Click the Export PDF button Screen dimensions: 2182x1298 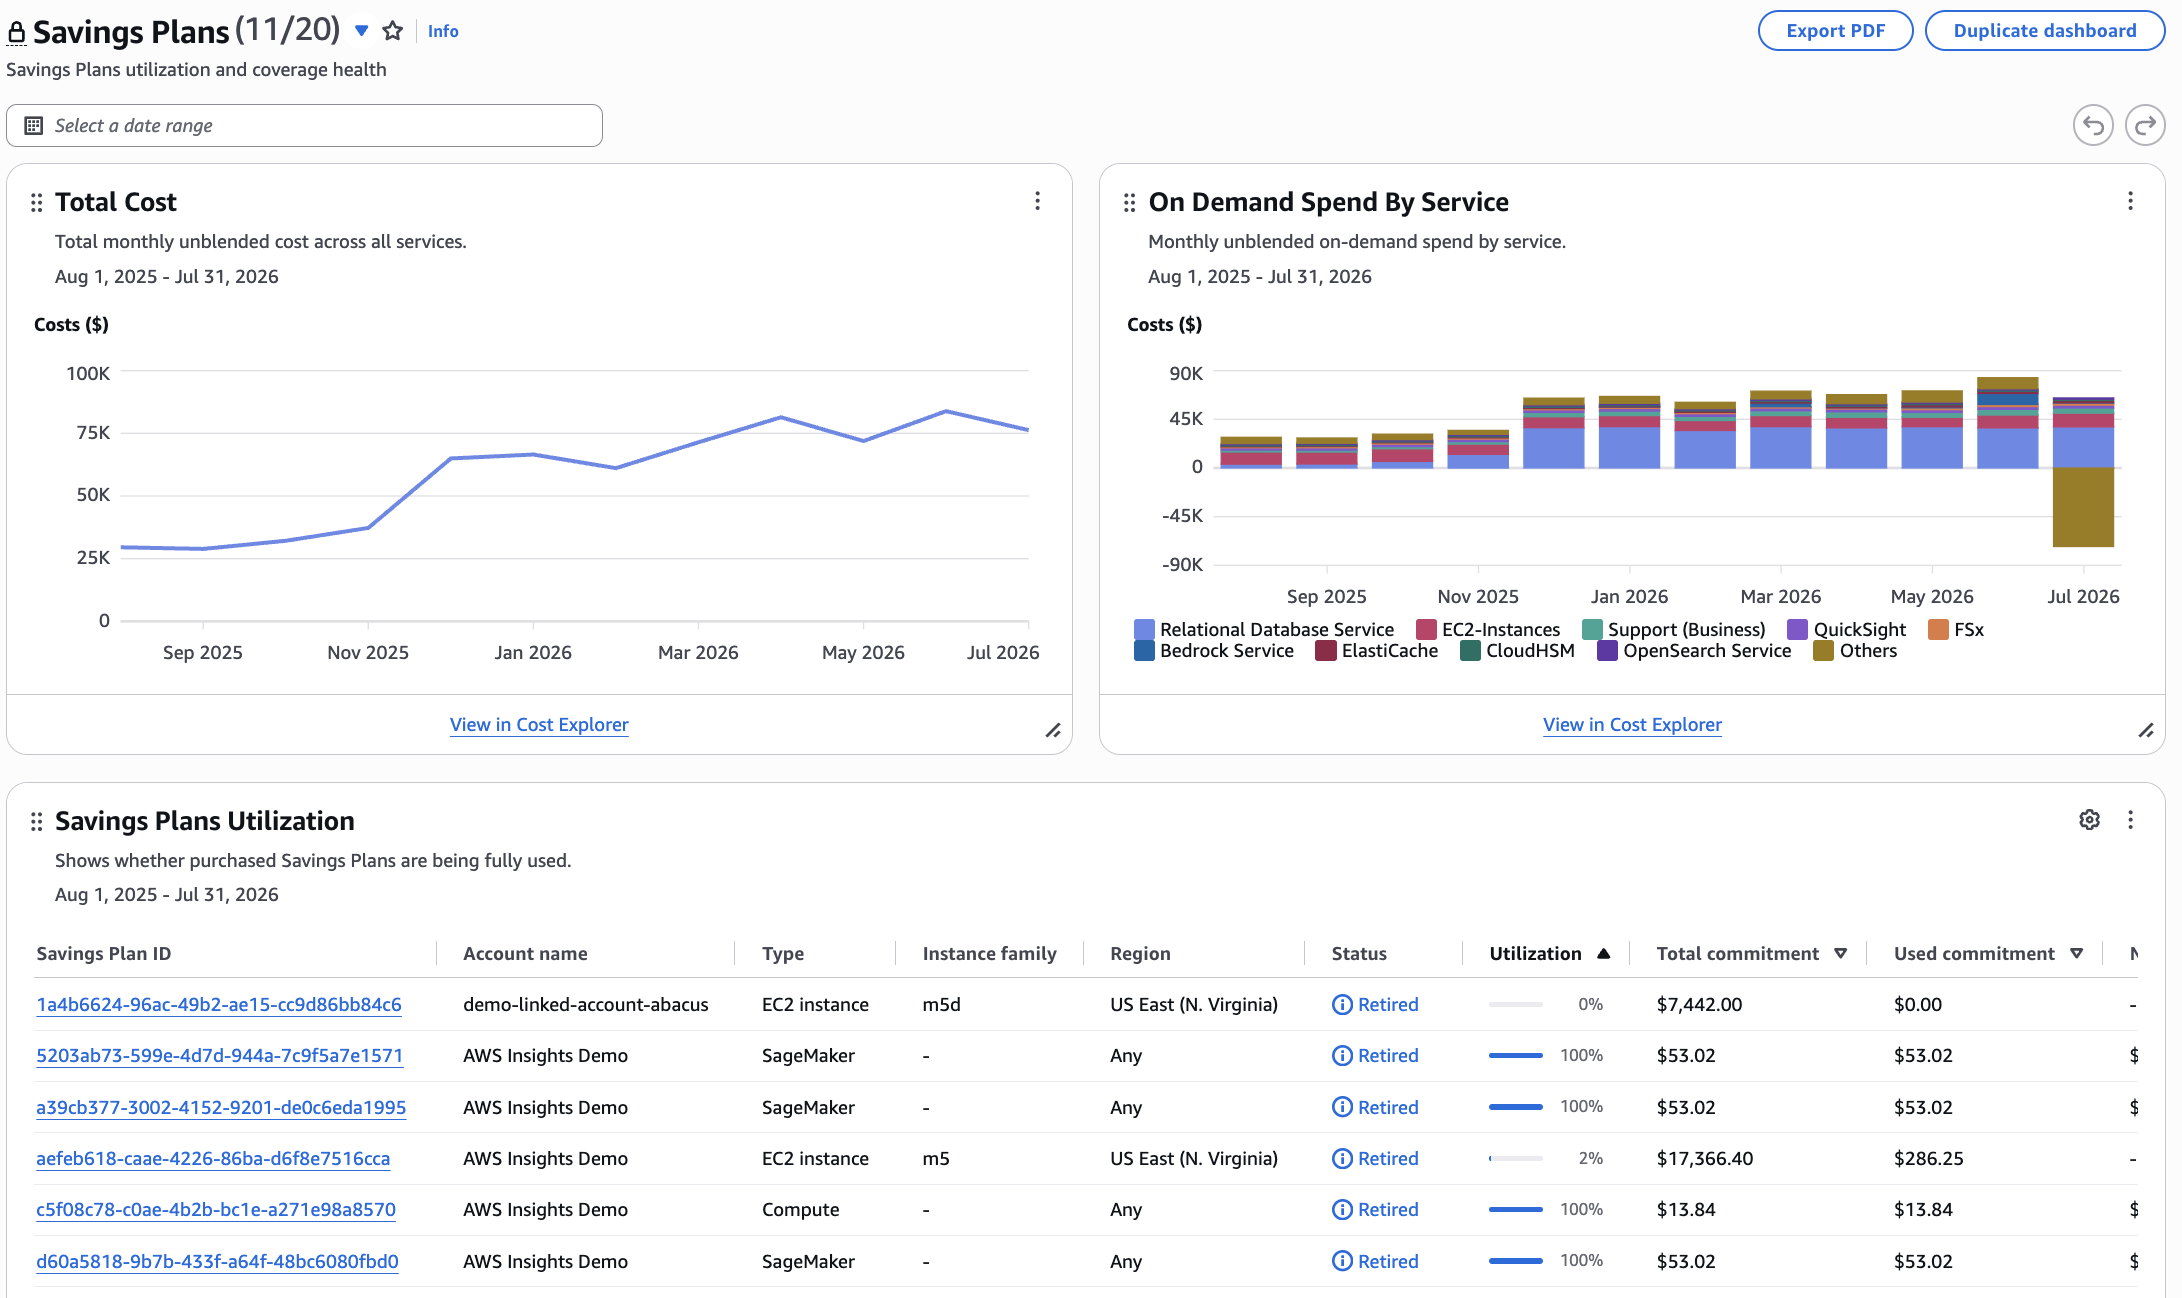[x=1835, y=30]
